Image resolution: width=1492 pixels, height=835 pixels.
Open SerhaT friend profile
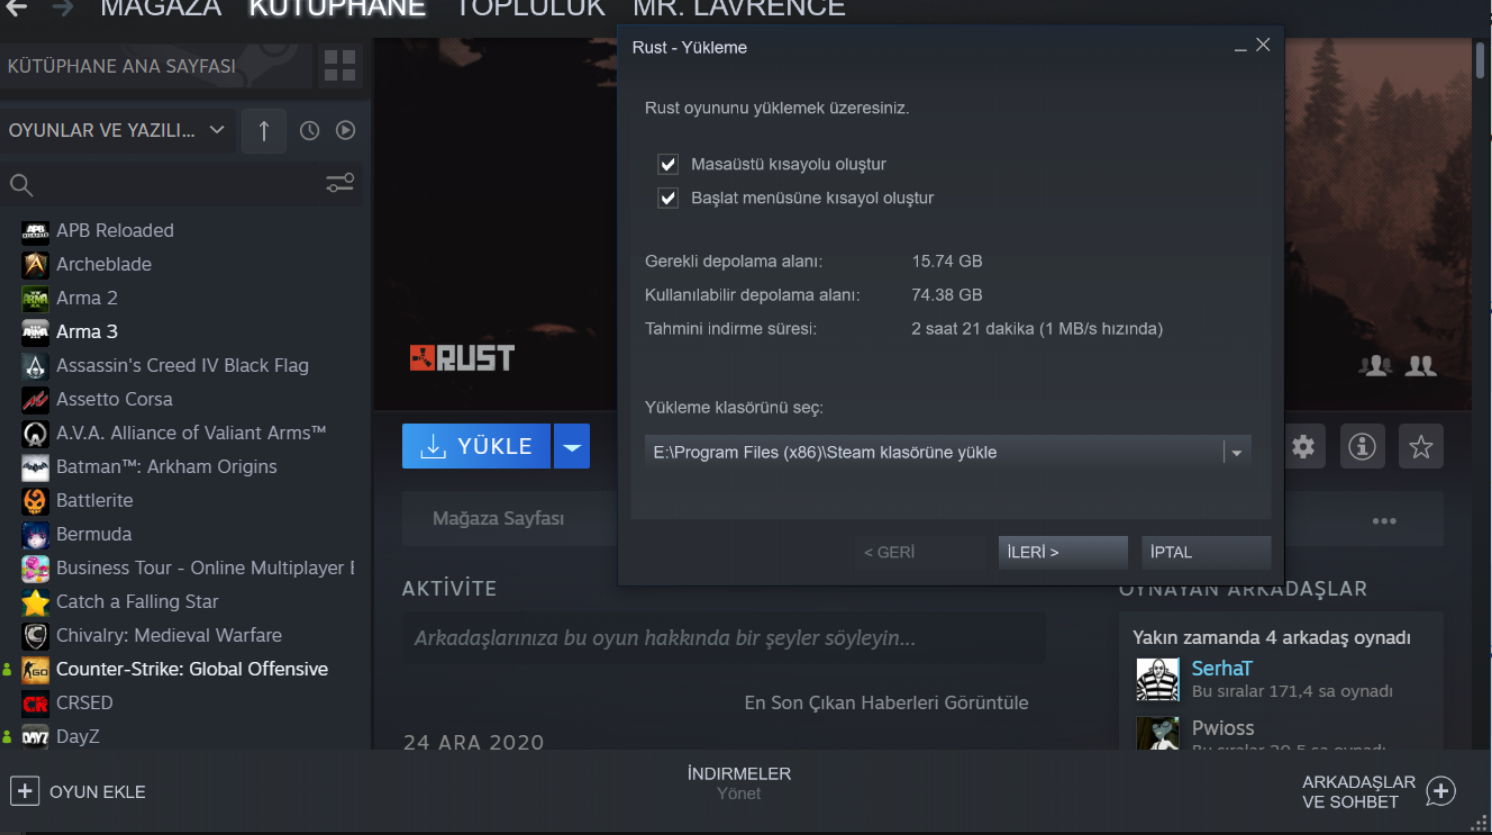coord(1222,668)
